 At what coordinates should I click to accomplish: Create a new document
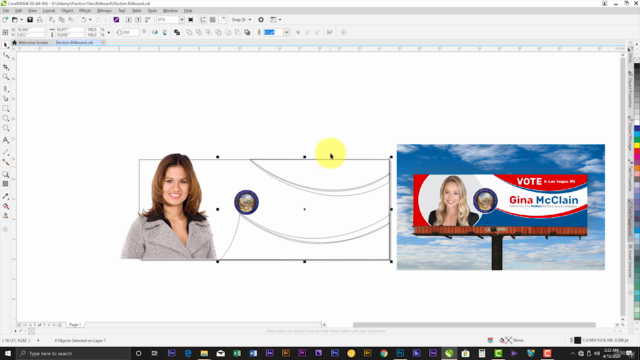5,20
